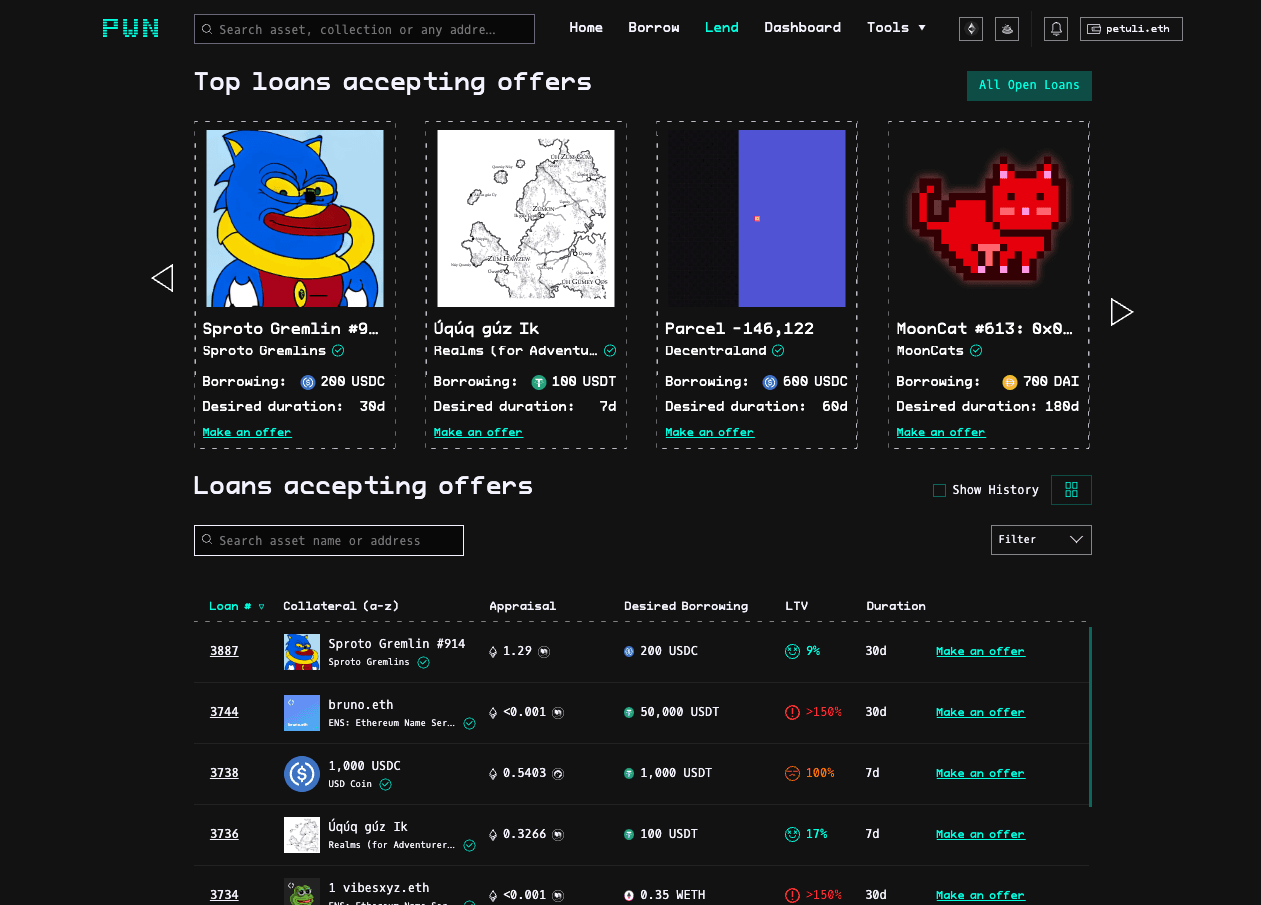1261x905 pixels.
Task: Open the Filter dropdown
Action: coord(1041,540)
